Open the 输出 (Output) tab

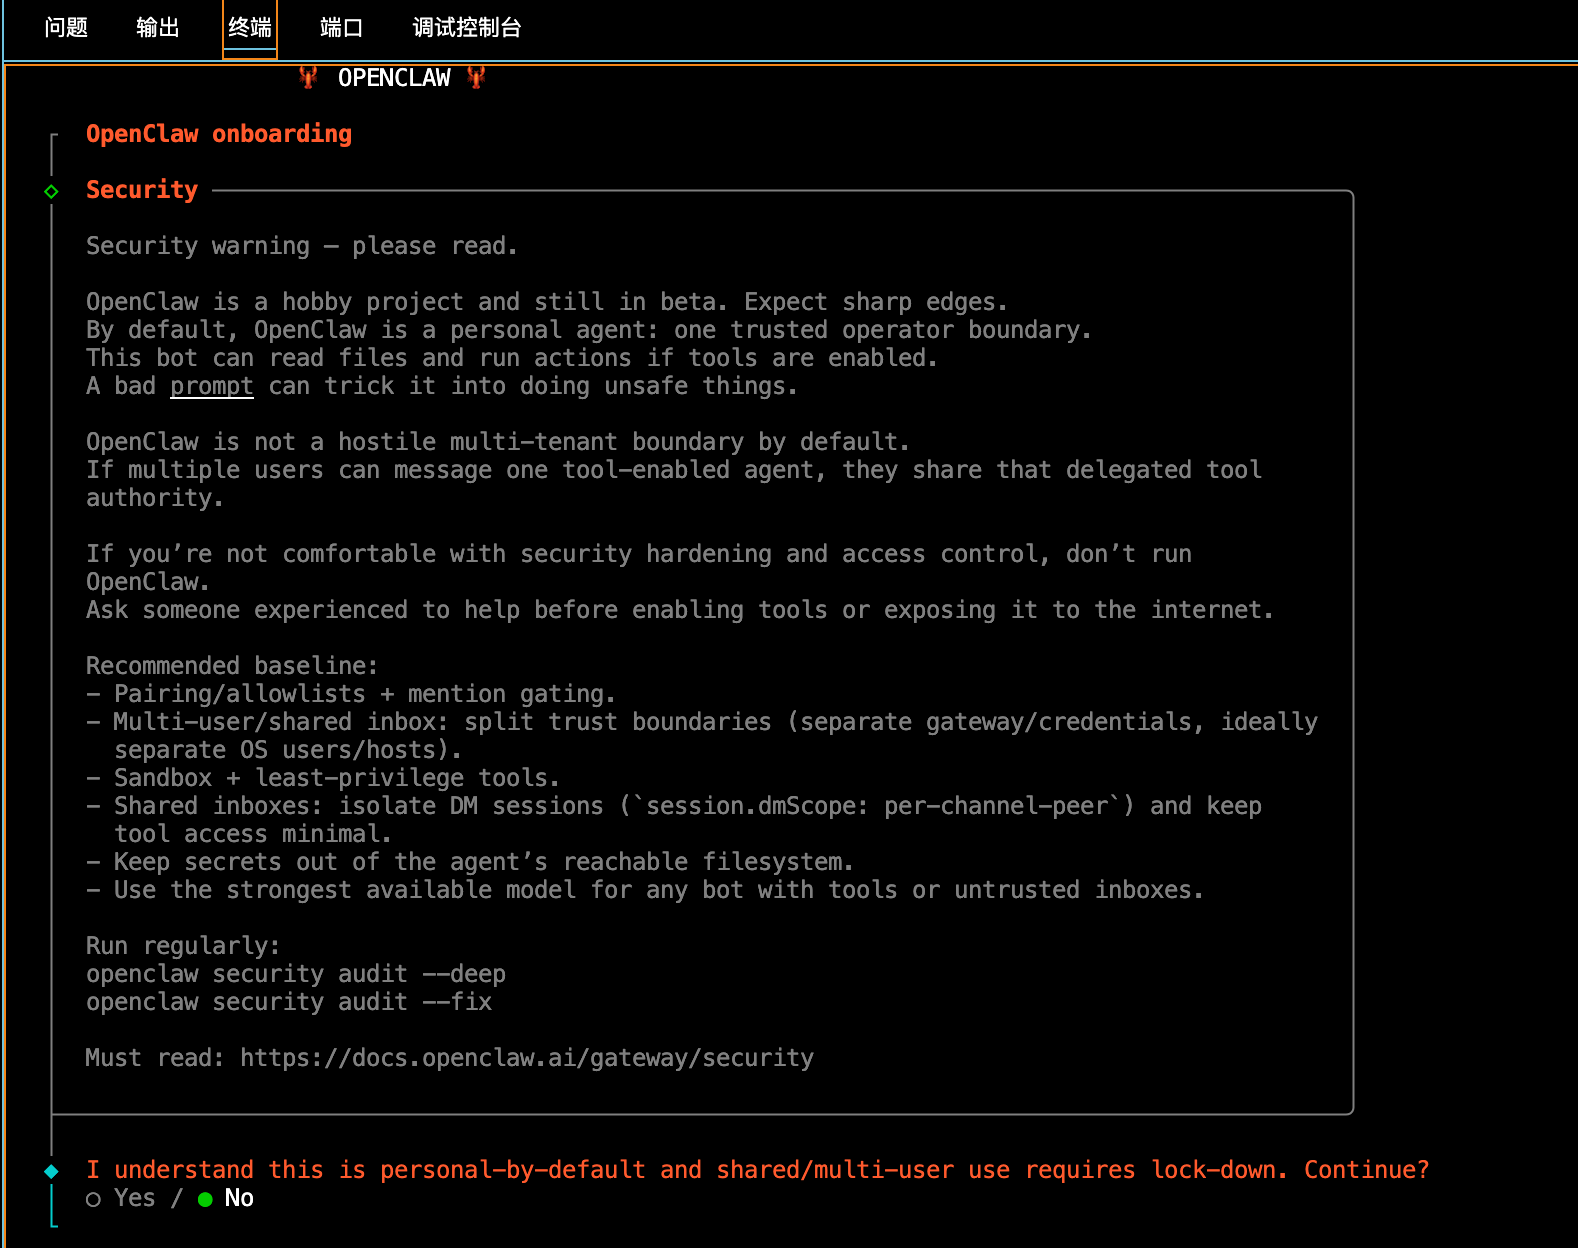coord(158,28)
